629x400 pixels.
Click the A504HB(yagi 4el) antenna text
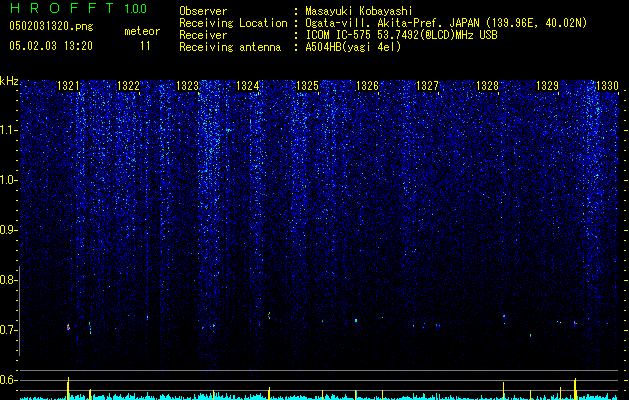coord(353,47)
